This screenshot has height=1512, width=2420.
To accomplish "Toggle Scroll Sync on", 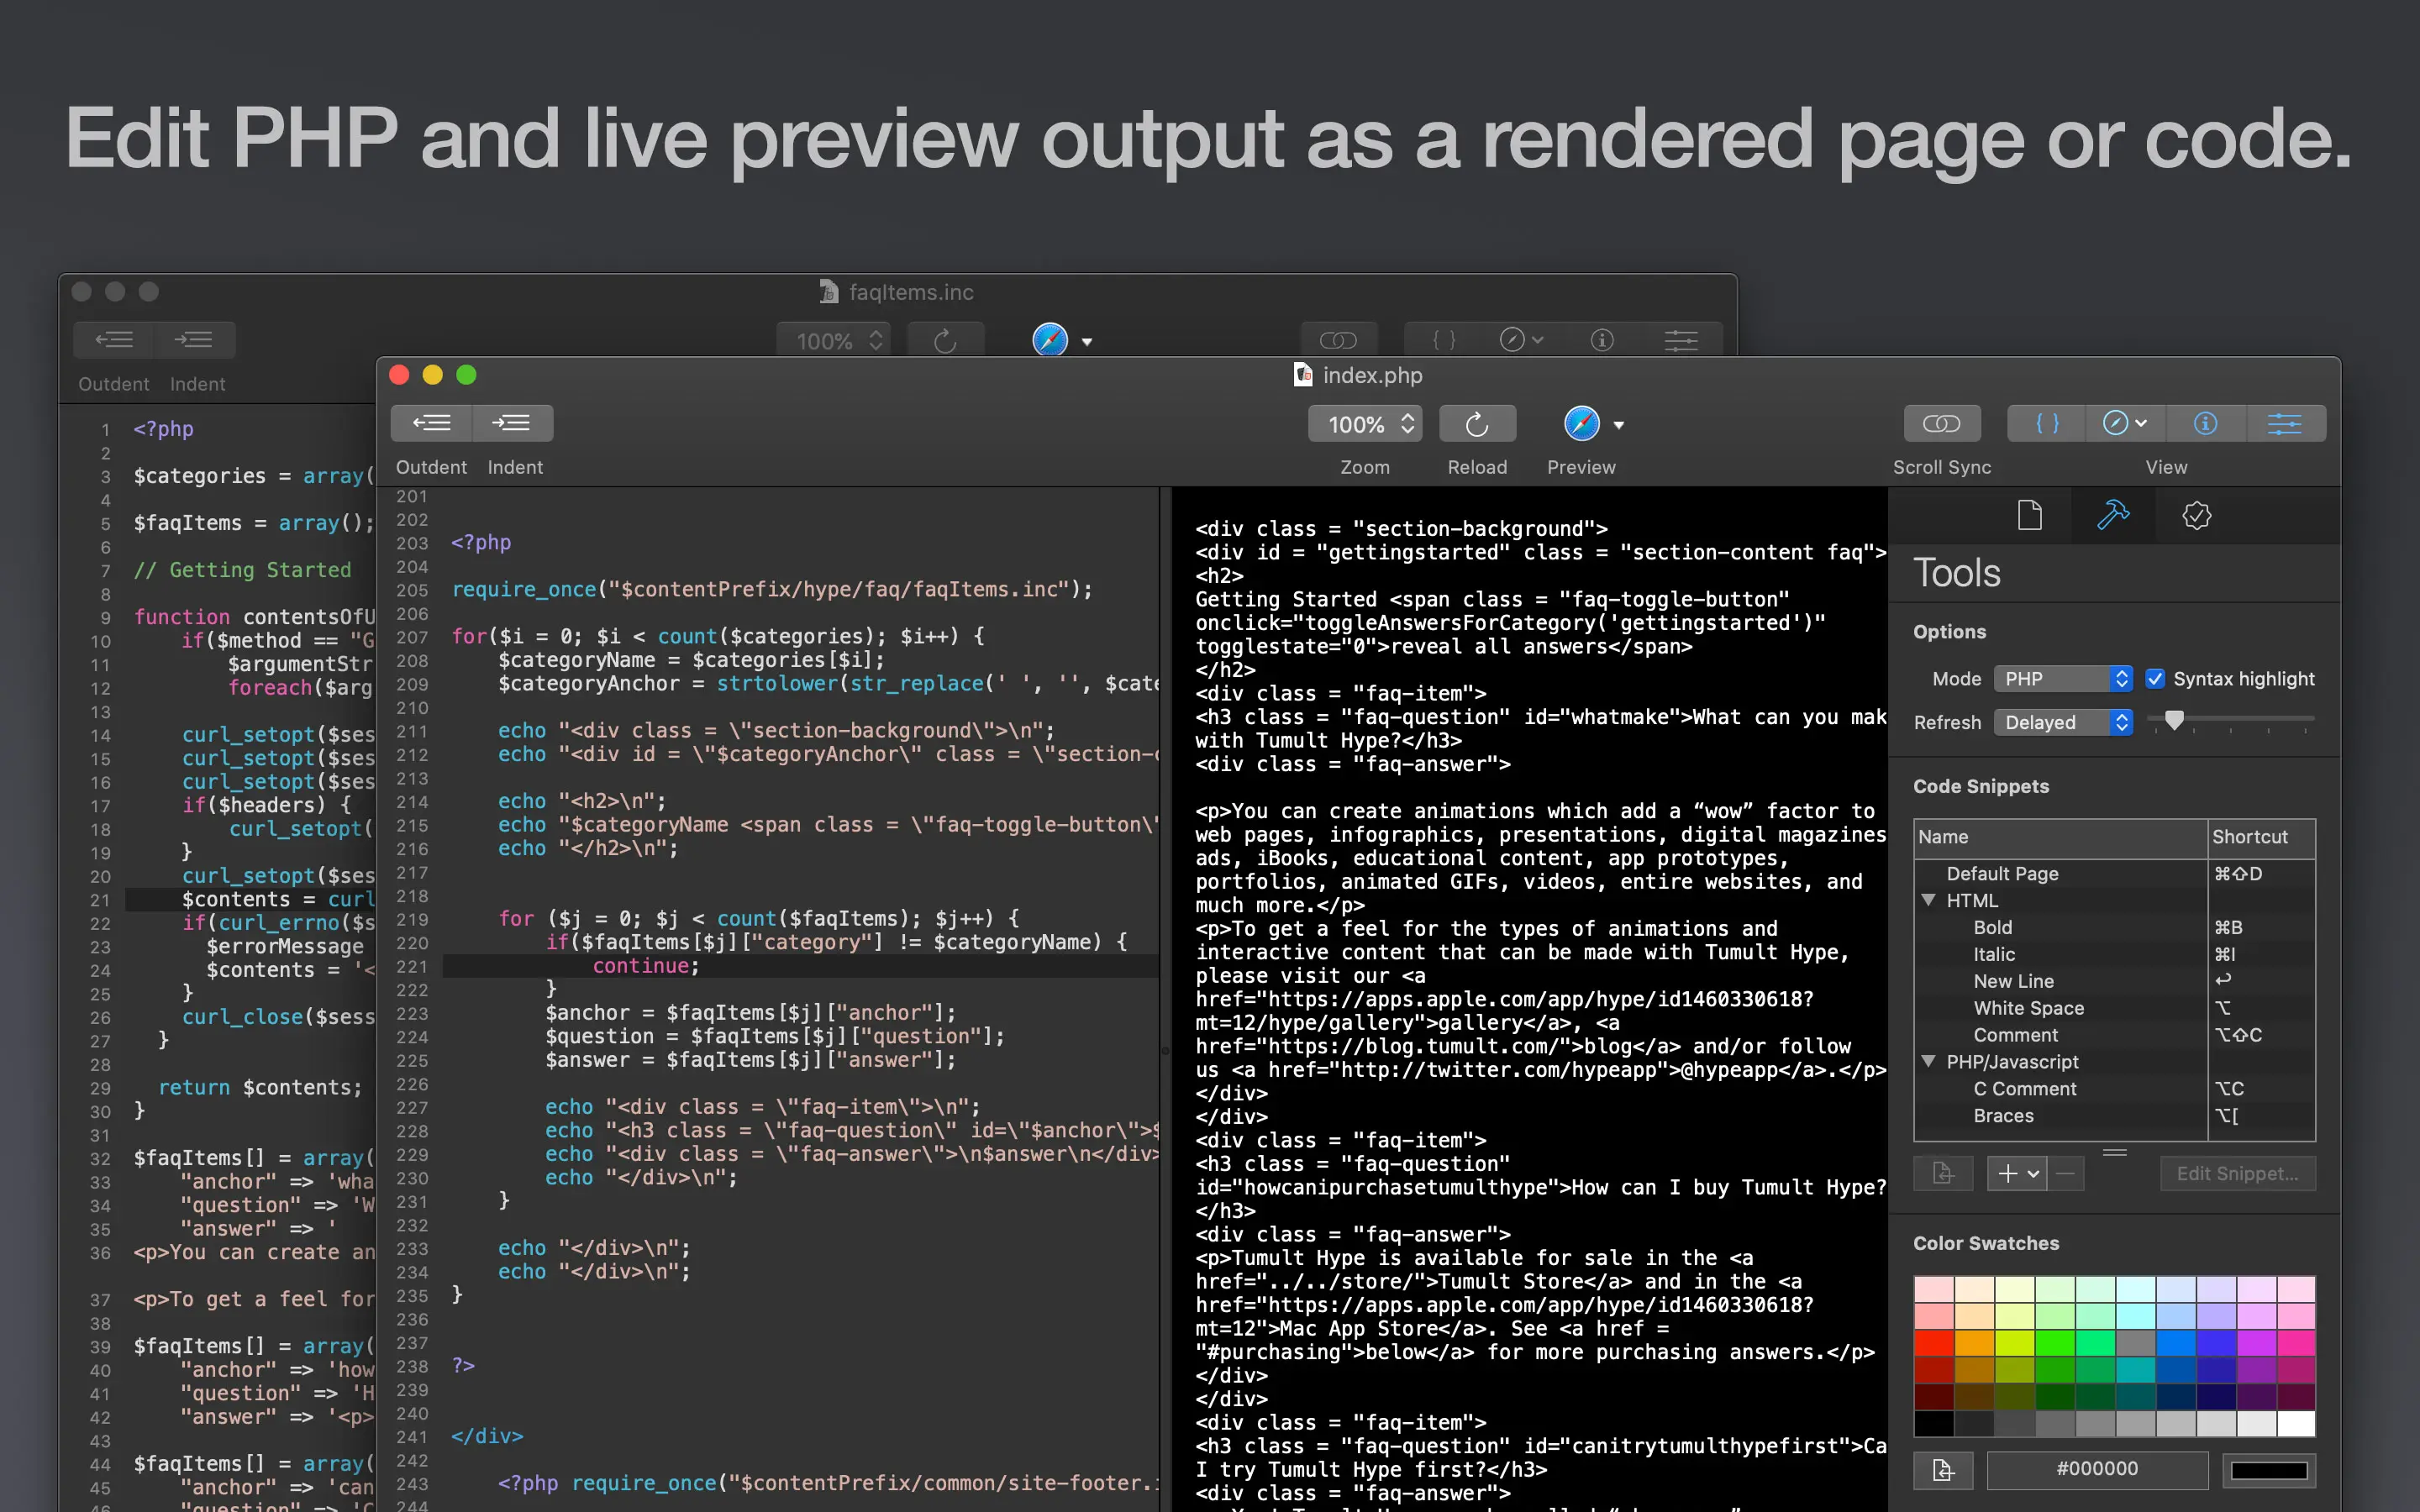I will point(1940,423).
